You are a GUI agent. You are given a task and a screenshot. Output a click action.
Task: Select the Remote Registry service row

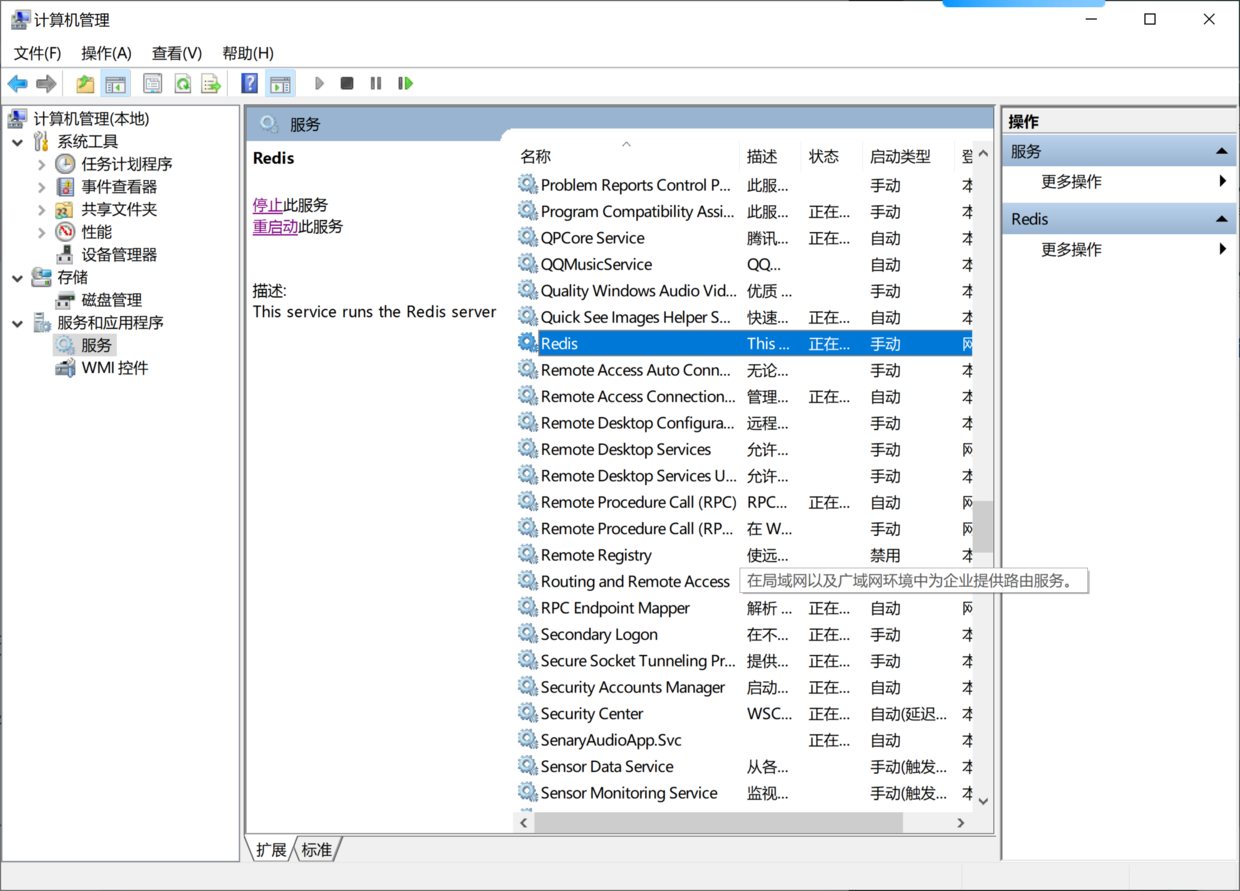[596, 555]
